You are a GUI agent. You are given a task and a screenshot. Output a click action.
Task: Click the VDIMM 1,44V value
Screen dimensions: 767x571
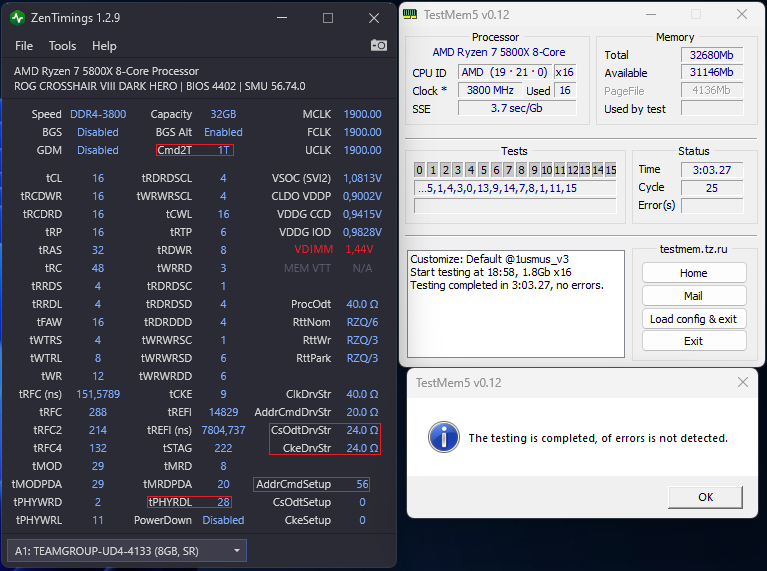(359, 250)
